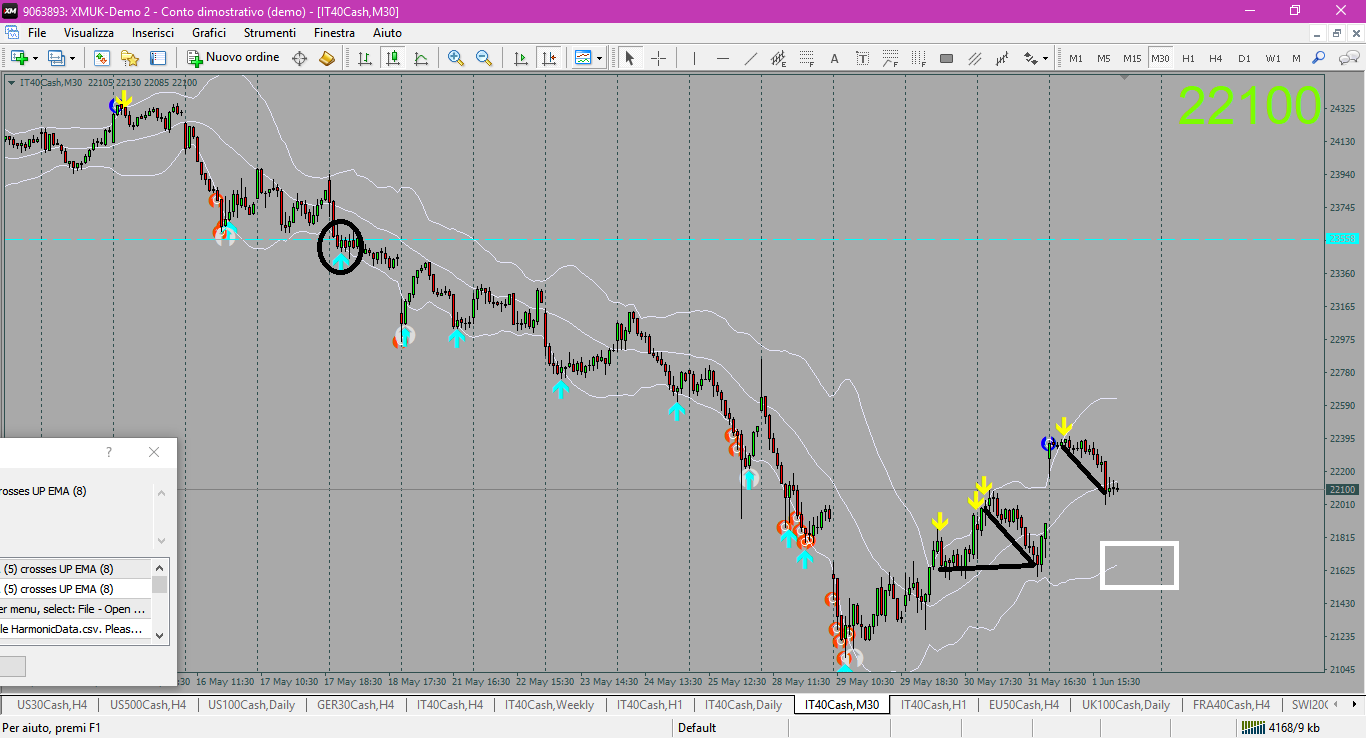Select the regression channel bars tool
The image size is (1366, 738).
point(1003,58)
